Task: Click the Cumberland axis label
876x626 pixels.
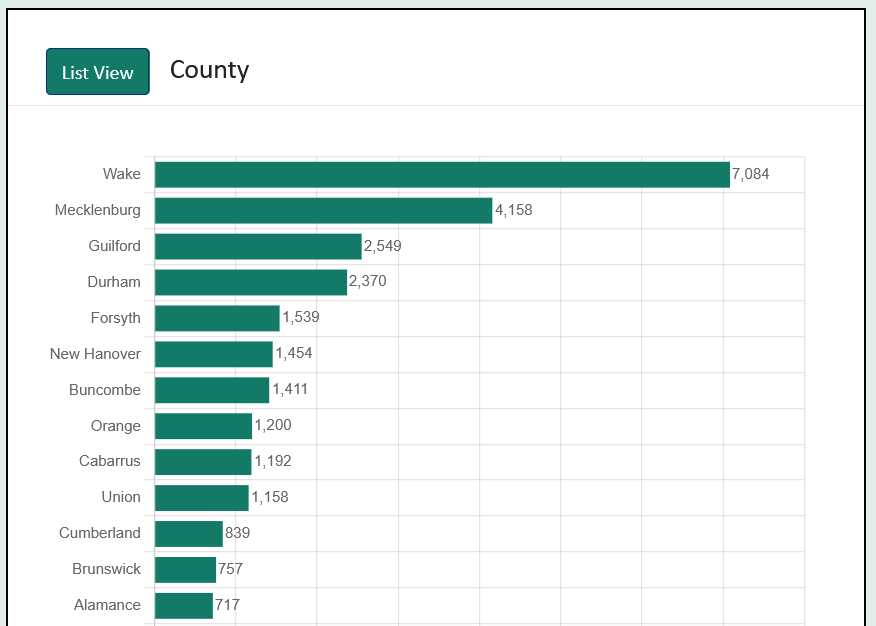Action: tap(100, 533)
